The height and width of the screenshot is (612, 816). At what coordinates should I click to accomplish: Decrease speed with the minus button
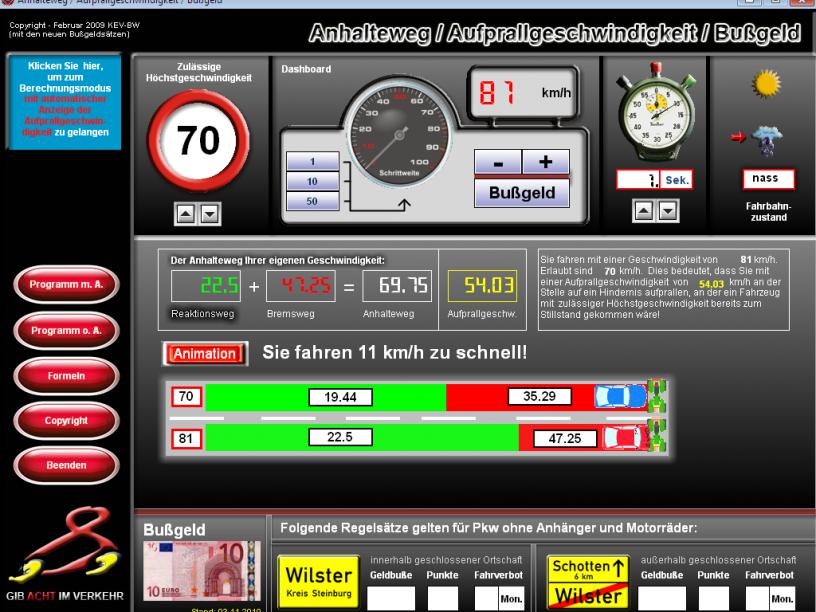(498, 162)
